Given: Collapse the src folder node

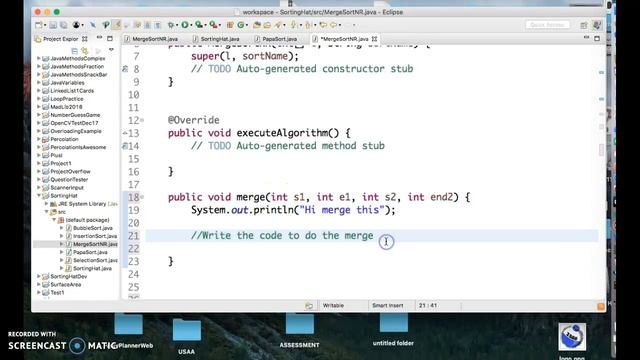Looking at the screenshot, I should click(x=47, y=212).
